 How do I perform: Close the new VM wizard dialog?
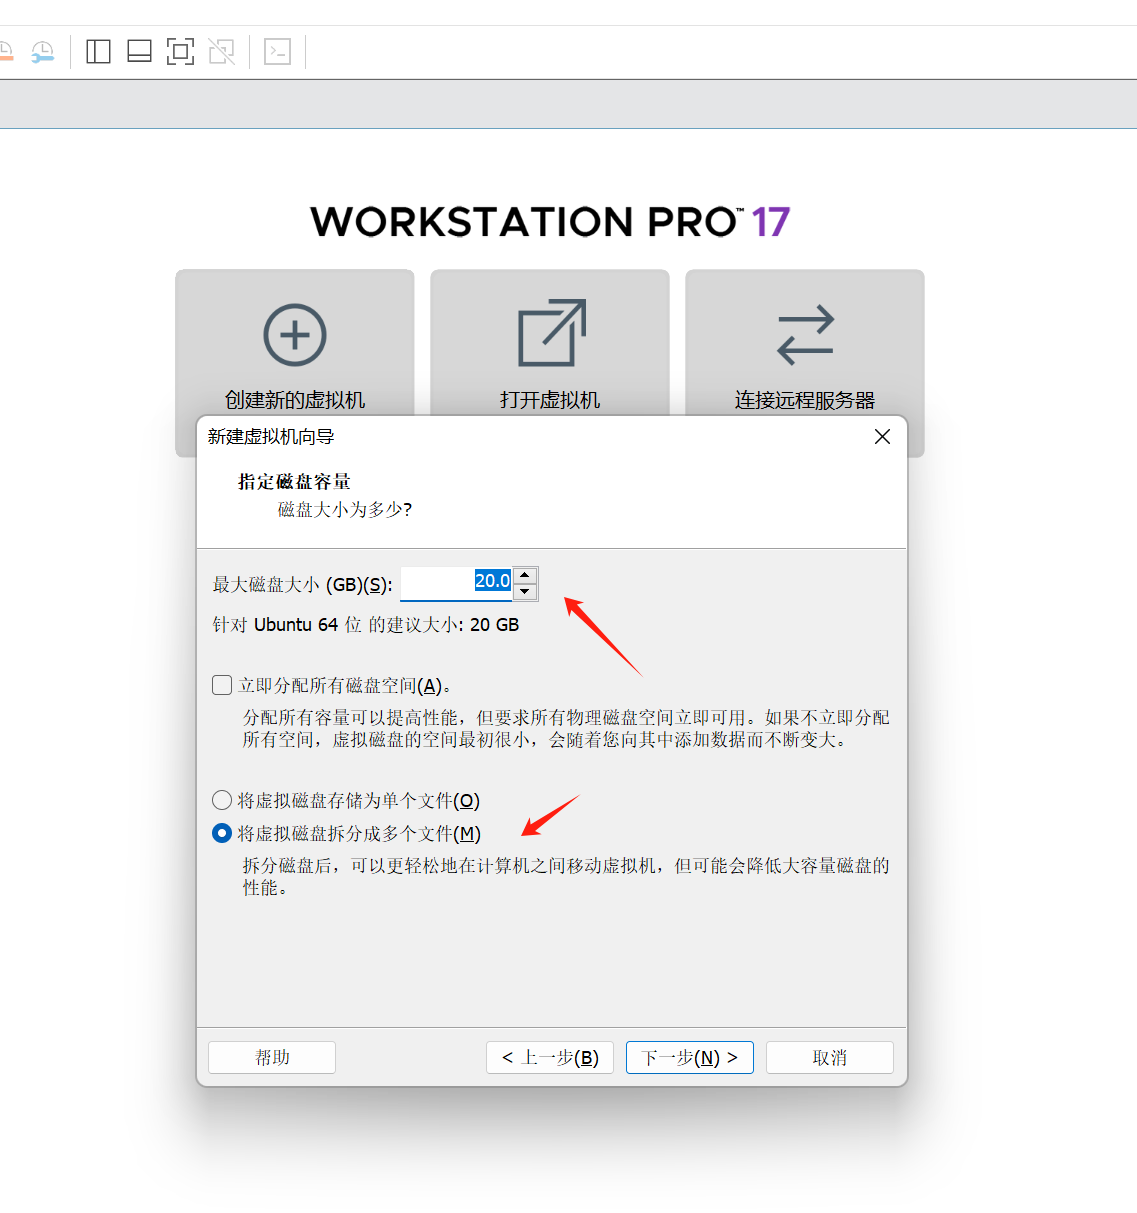[x=882, y=436]
